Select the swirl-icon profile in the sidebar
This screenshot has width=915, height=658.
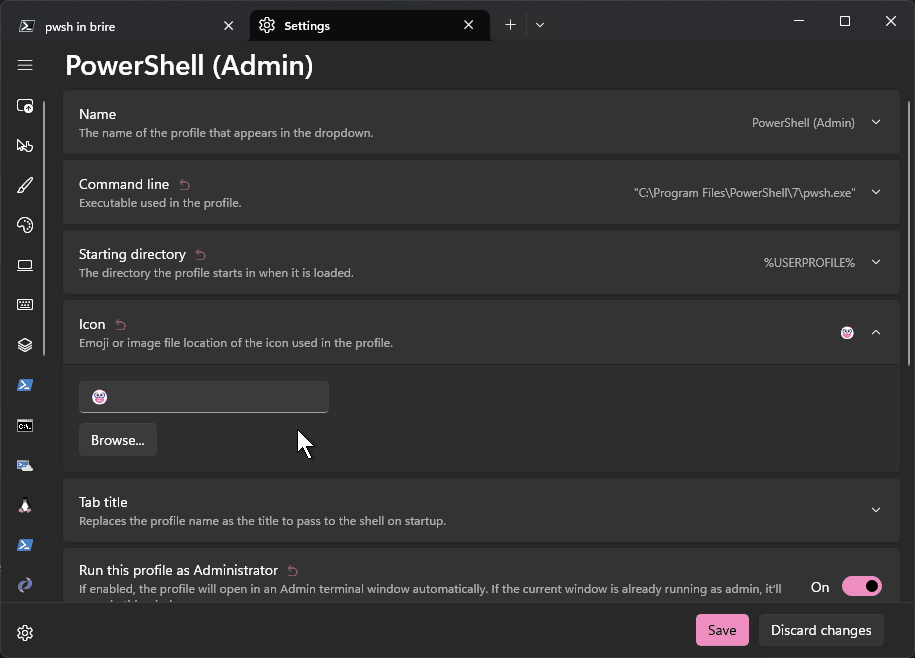pos(25,584)
